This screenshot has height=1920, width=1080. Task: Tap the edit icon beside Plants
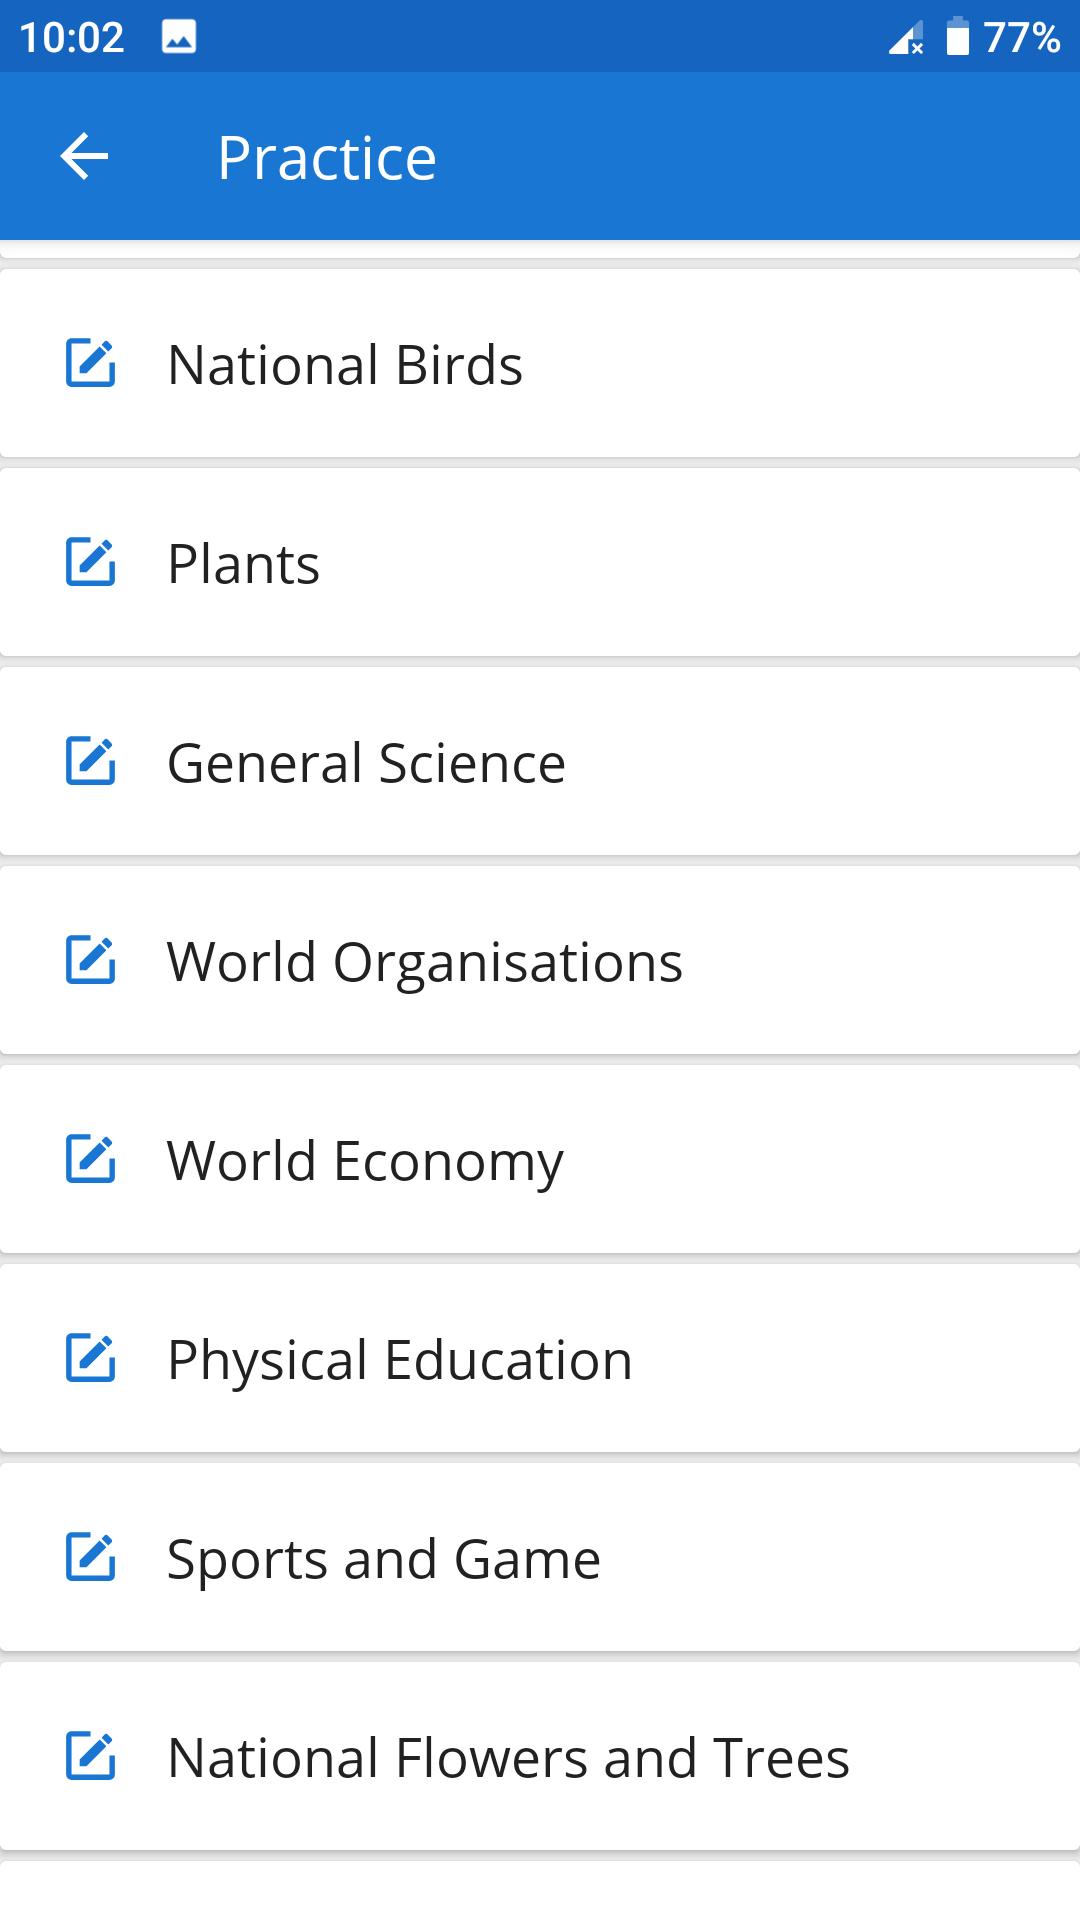91,562
